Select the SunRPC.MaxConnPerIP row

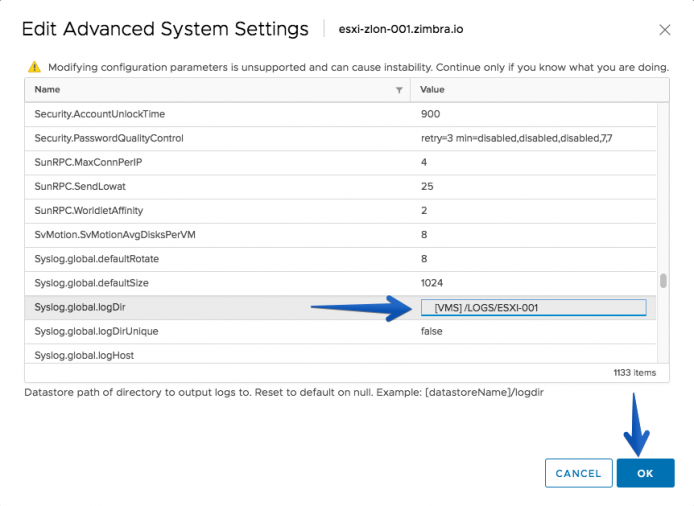coord(340,162)
